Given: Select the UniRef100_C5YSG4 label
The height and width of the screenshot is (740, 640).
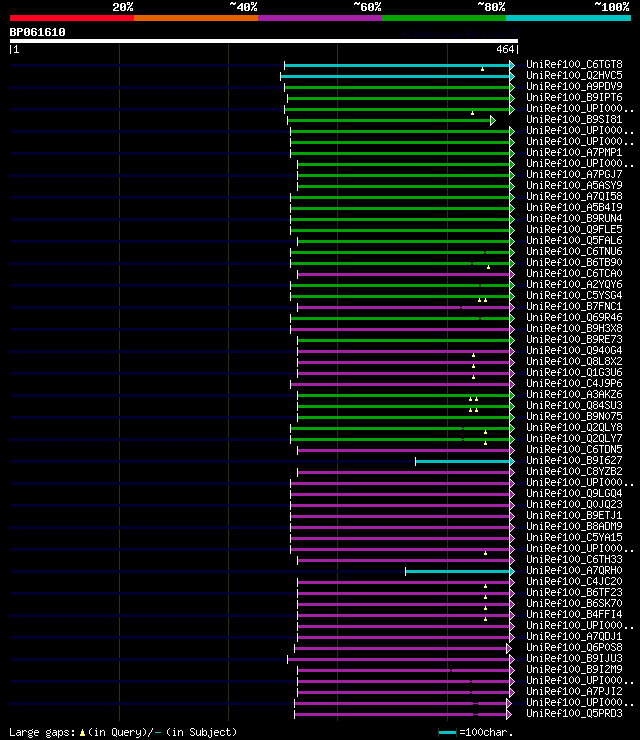Looking at the screenshot, I should 574,295.
